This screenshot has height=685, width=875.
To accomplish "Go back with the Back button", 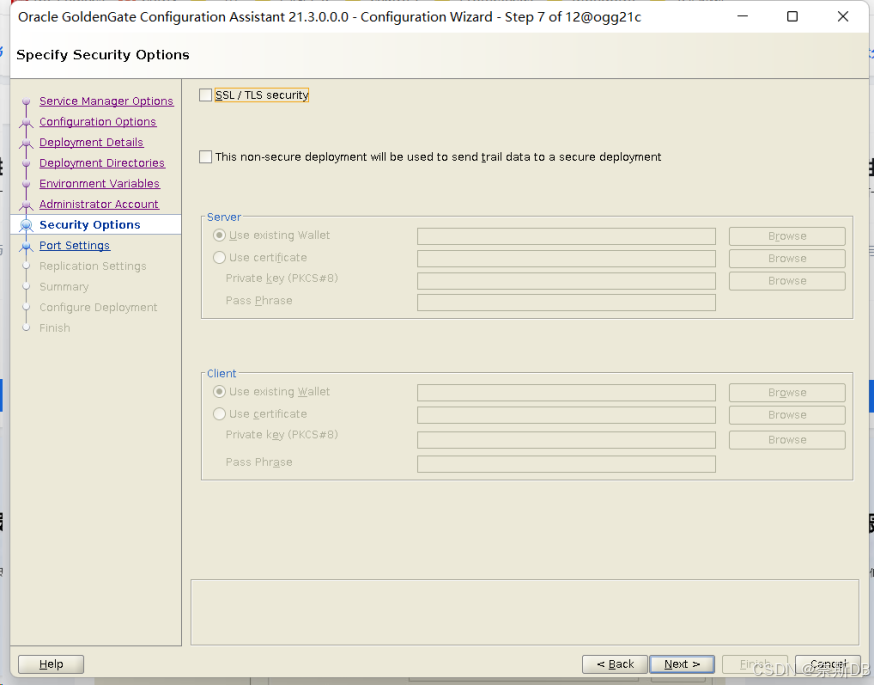I will 615,664.
